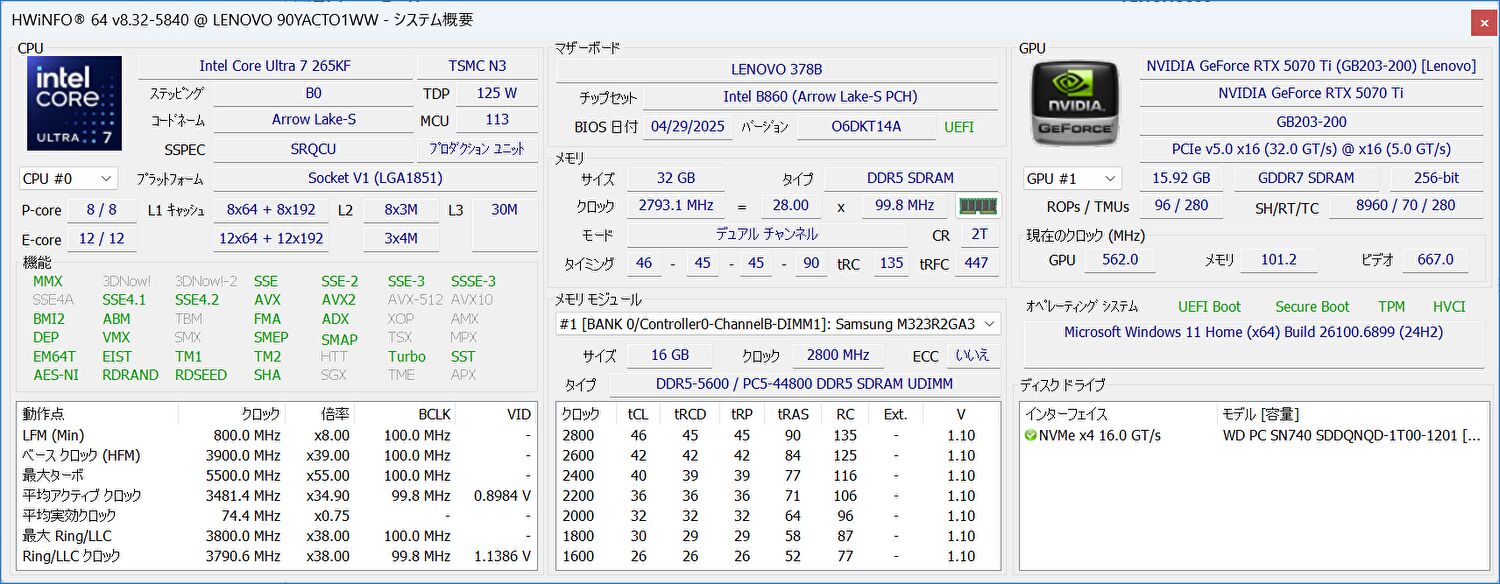Click the Microsoft Windows 11 Home OS field
1500x584 pixels.
tap(1252, 332)
